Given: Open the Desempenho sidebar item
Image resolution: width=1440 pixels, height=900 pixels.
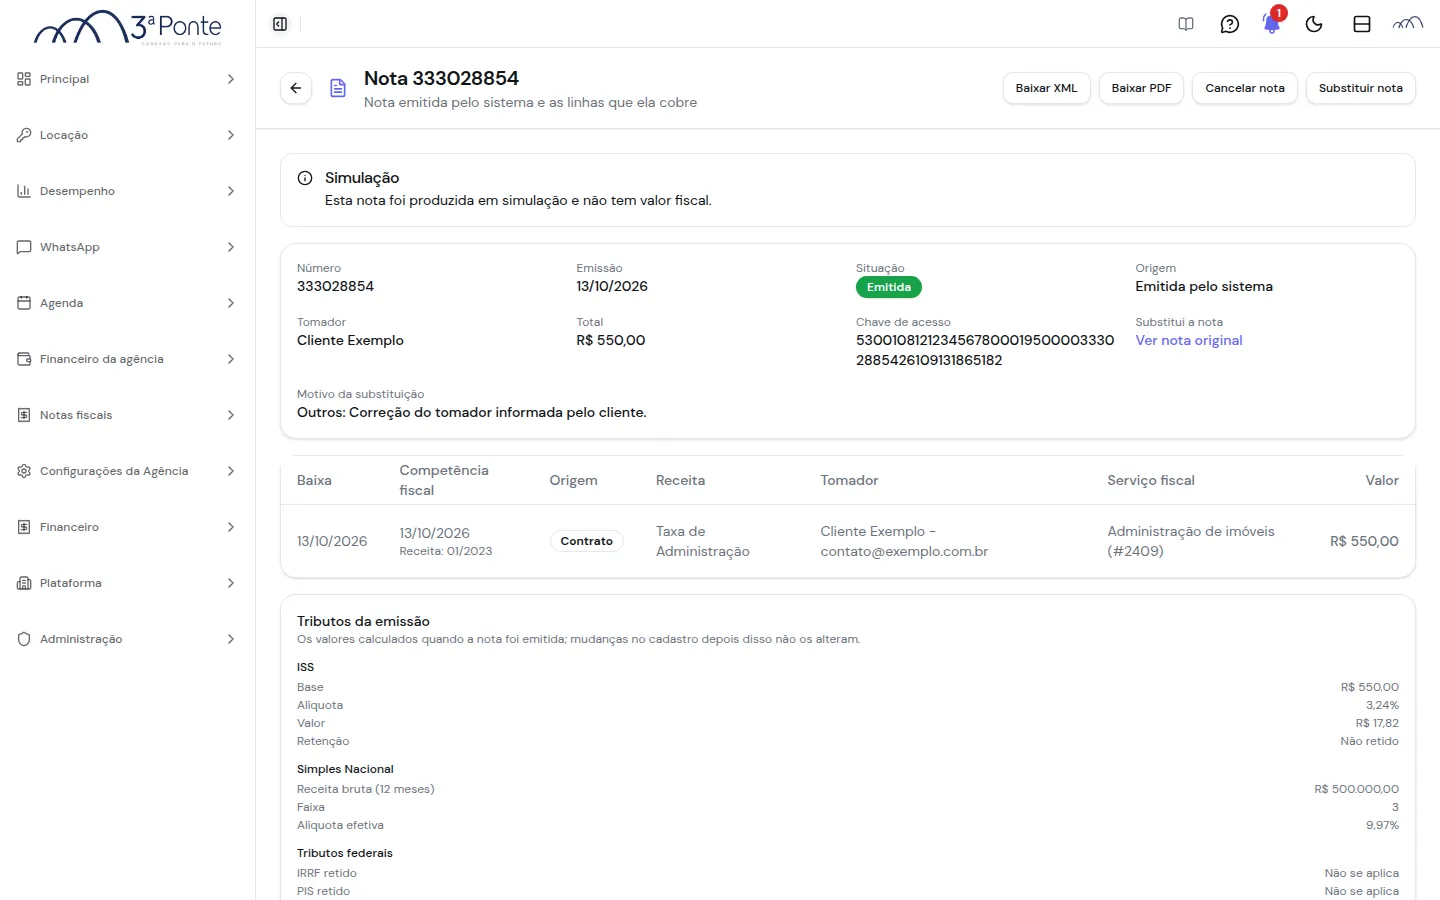Looking at the screenshot, I should click(x=127, y=191).
